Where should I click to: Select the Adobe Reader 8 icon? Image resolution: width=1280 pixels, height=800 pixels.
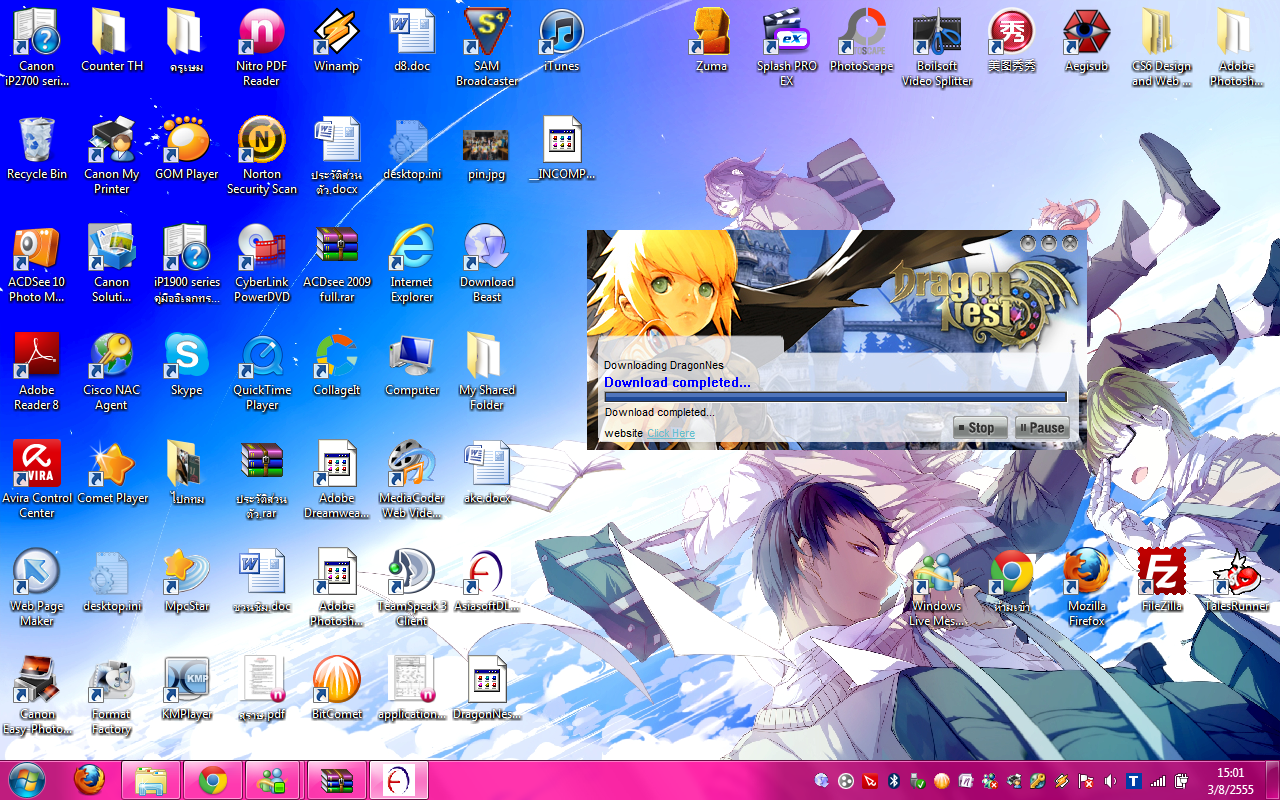pos(37,371)
